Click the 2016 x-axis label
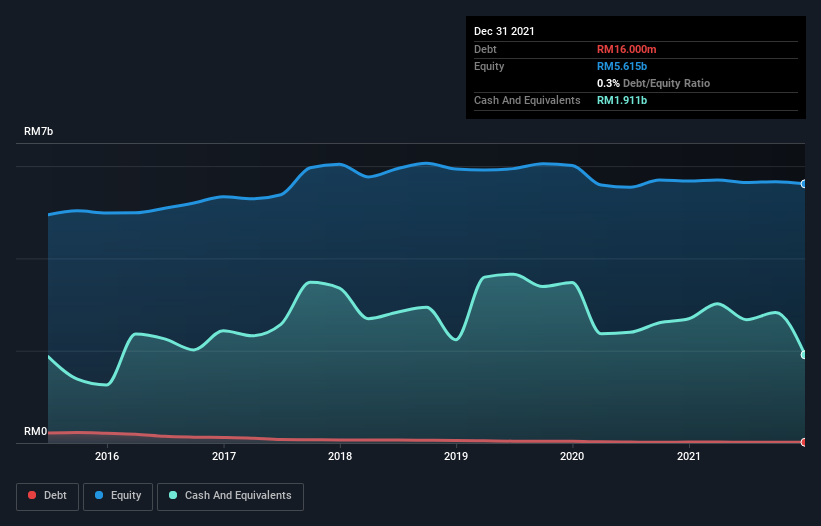The width and height of the screenshot is (821, 526). point(107,456)
